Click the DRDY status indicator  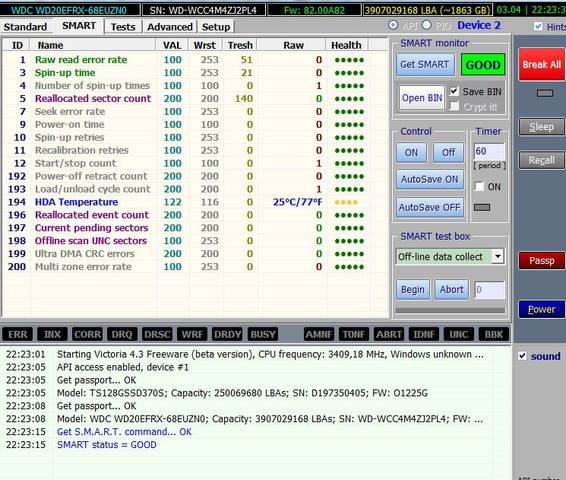tap(227, 335)
